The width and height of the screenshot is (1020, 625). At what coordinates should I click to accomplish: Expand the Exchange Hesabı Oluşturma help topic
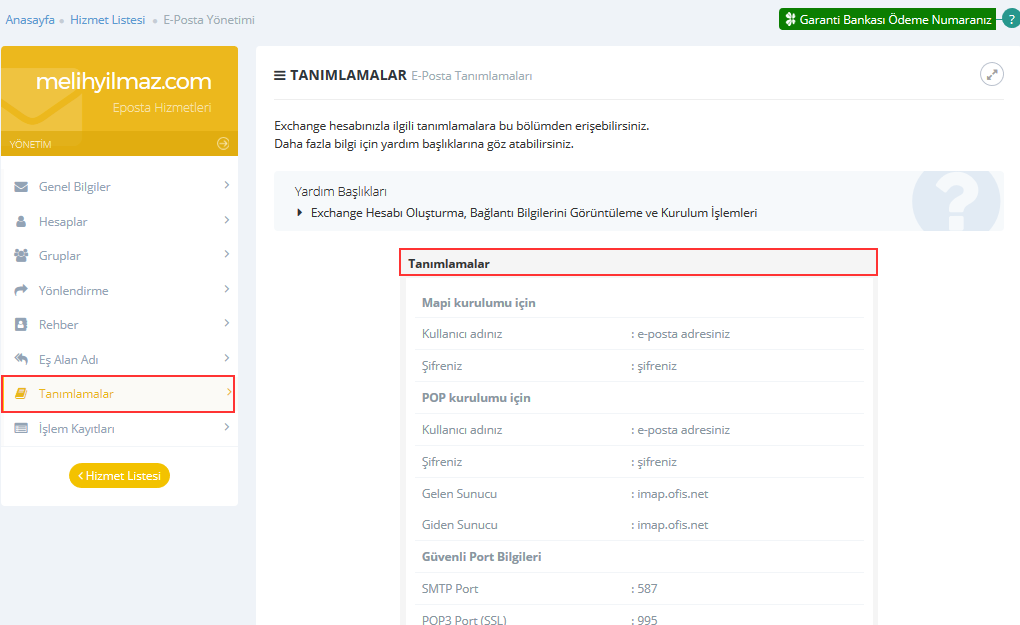click(x=533, y=213)
